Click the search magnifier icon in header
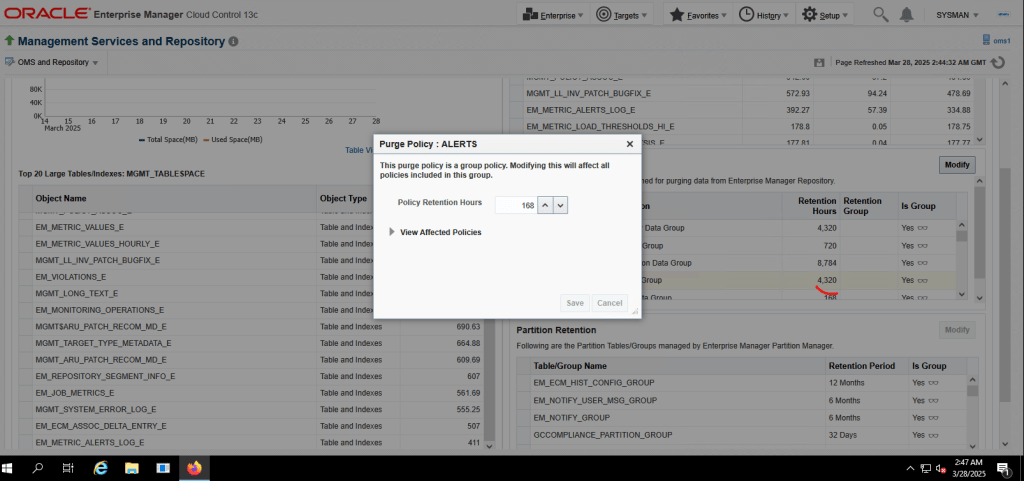Image resolution: width=1024 pixels, height=481 pixels. (880, 15)
